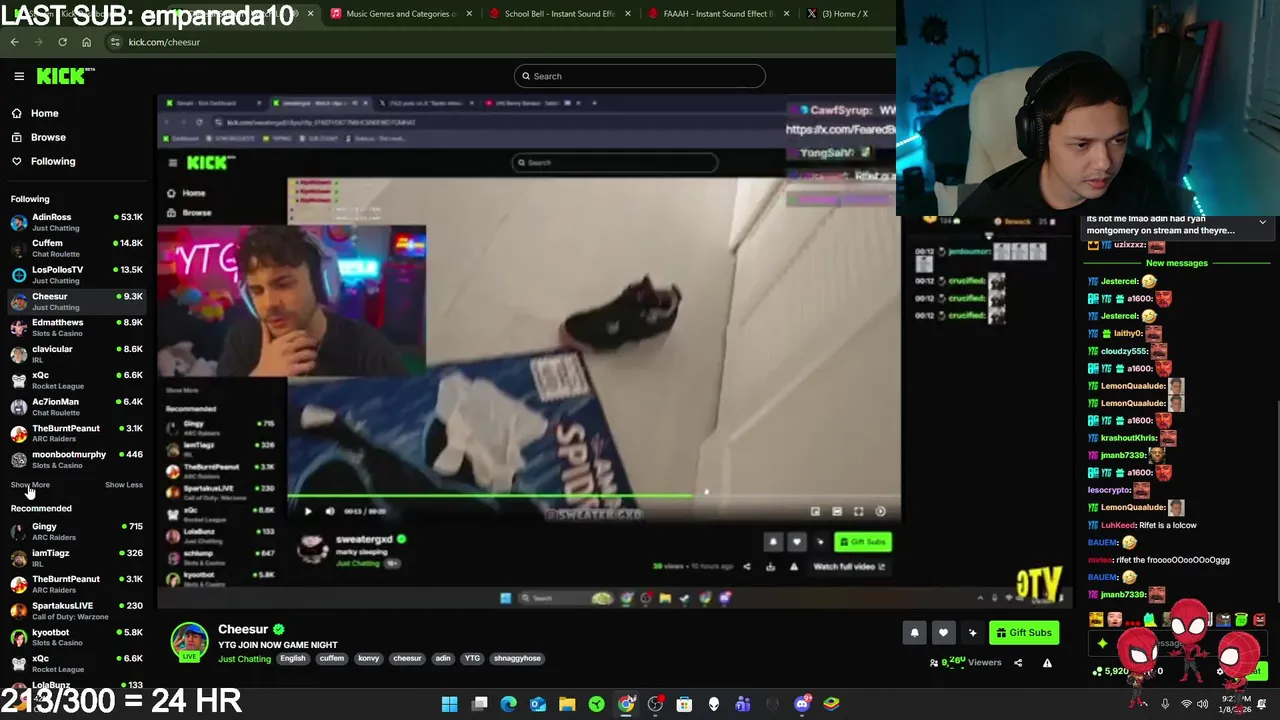The image size is (1280, 720).
Task: Collapse the pinned chat message chevron
Action: pos(1262,222)
